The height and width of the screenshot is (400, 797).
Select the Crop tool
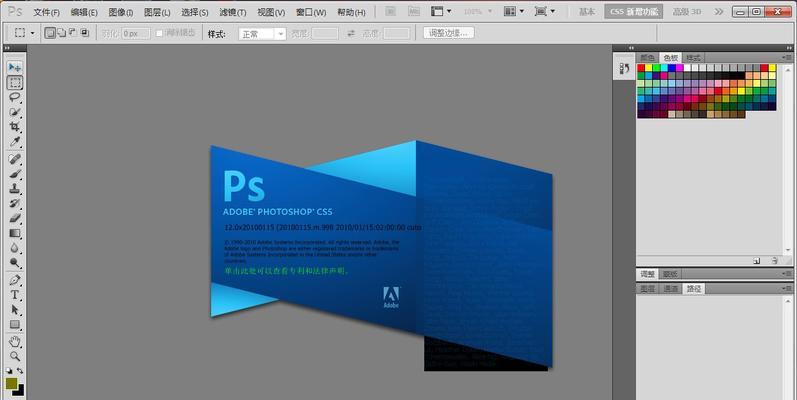pos(15,127)
